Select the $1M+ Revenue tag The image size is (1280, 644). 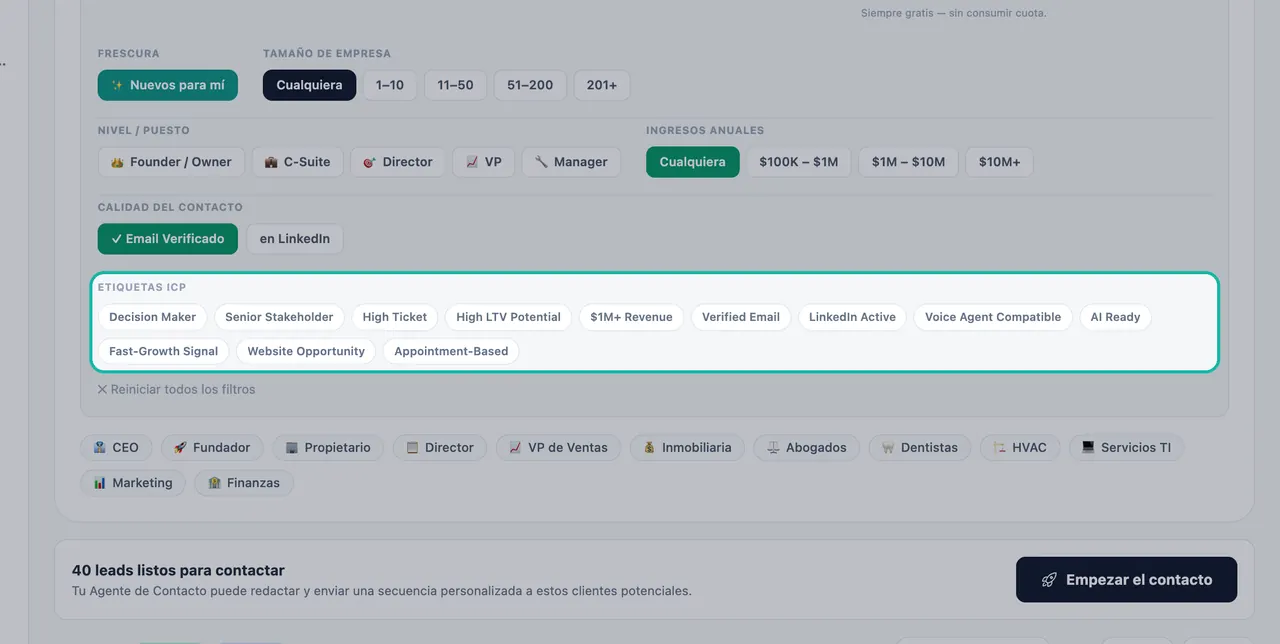tap(631, 317)
